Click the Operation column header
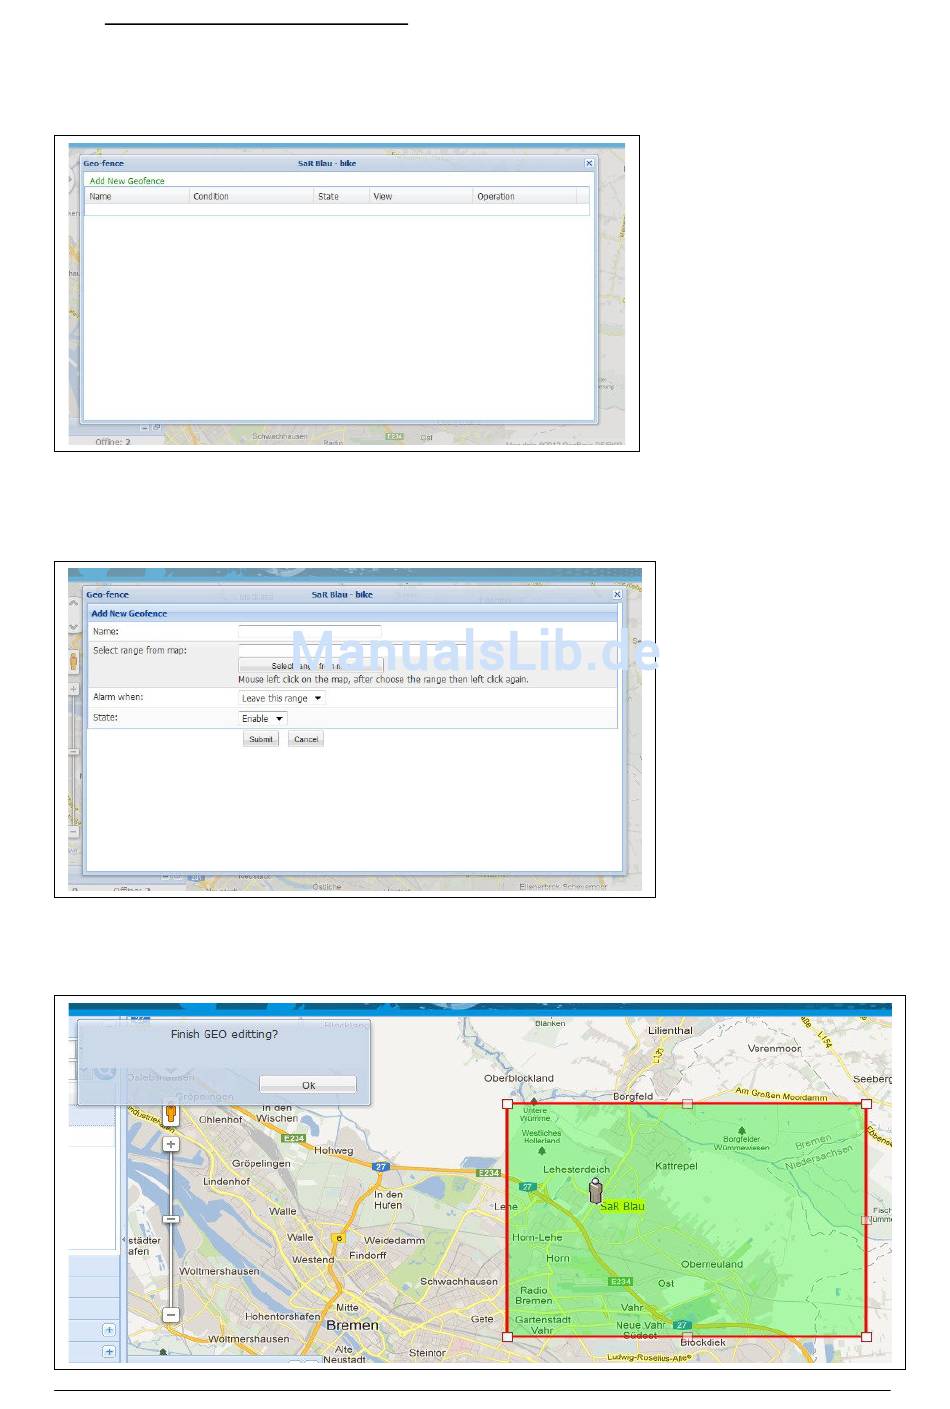This screenshot has height=1409, width=950. tap(525, 196)
